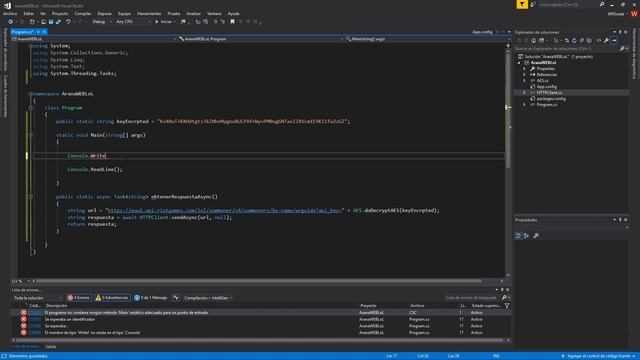
Task: Click the navigate backward toolbar icon
Action: coord(10,22)
